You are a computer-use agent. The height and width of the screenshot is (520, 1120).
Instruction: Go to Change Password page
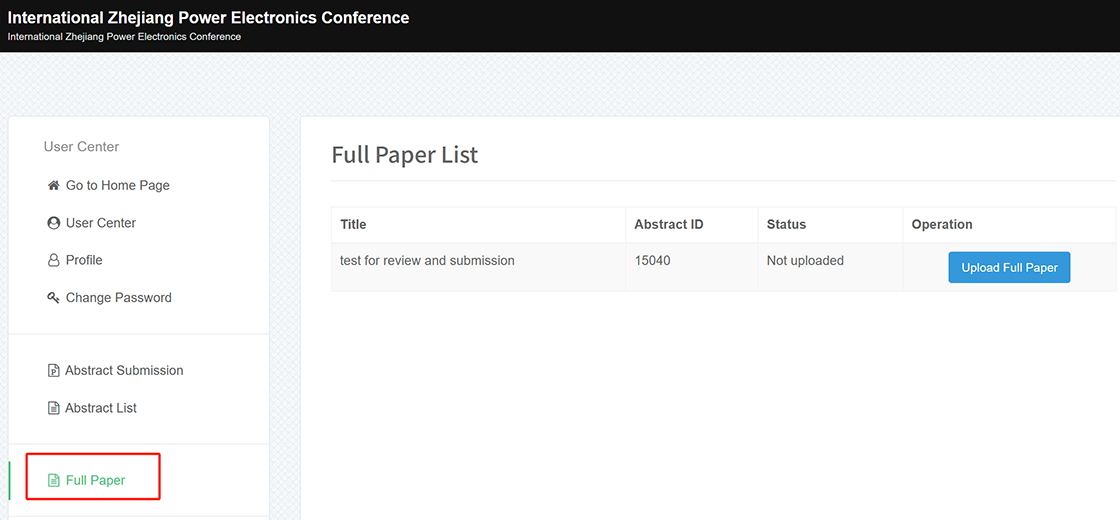(119, 298)
